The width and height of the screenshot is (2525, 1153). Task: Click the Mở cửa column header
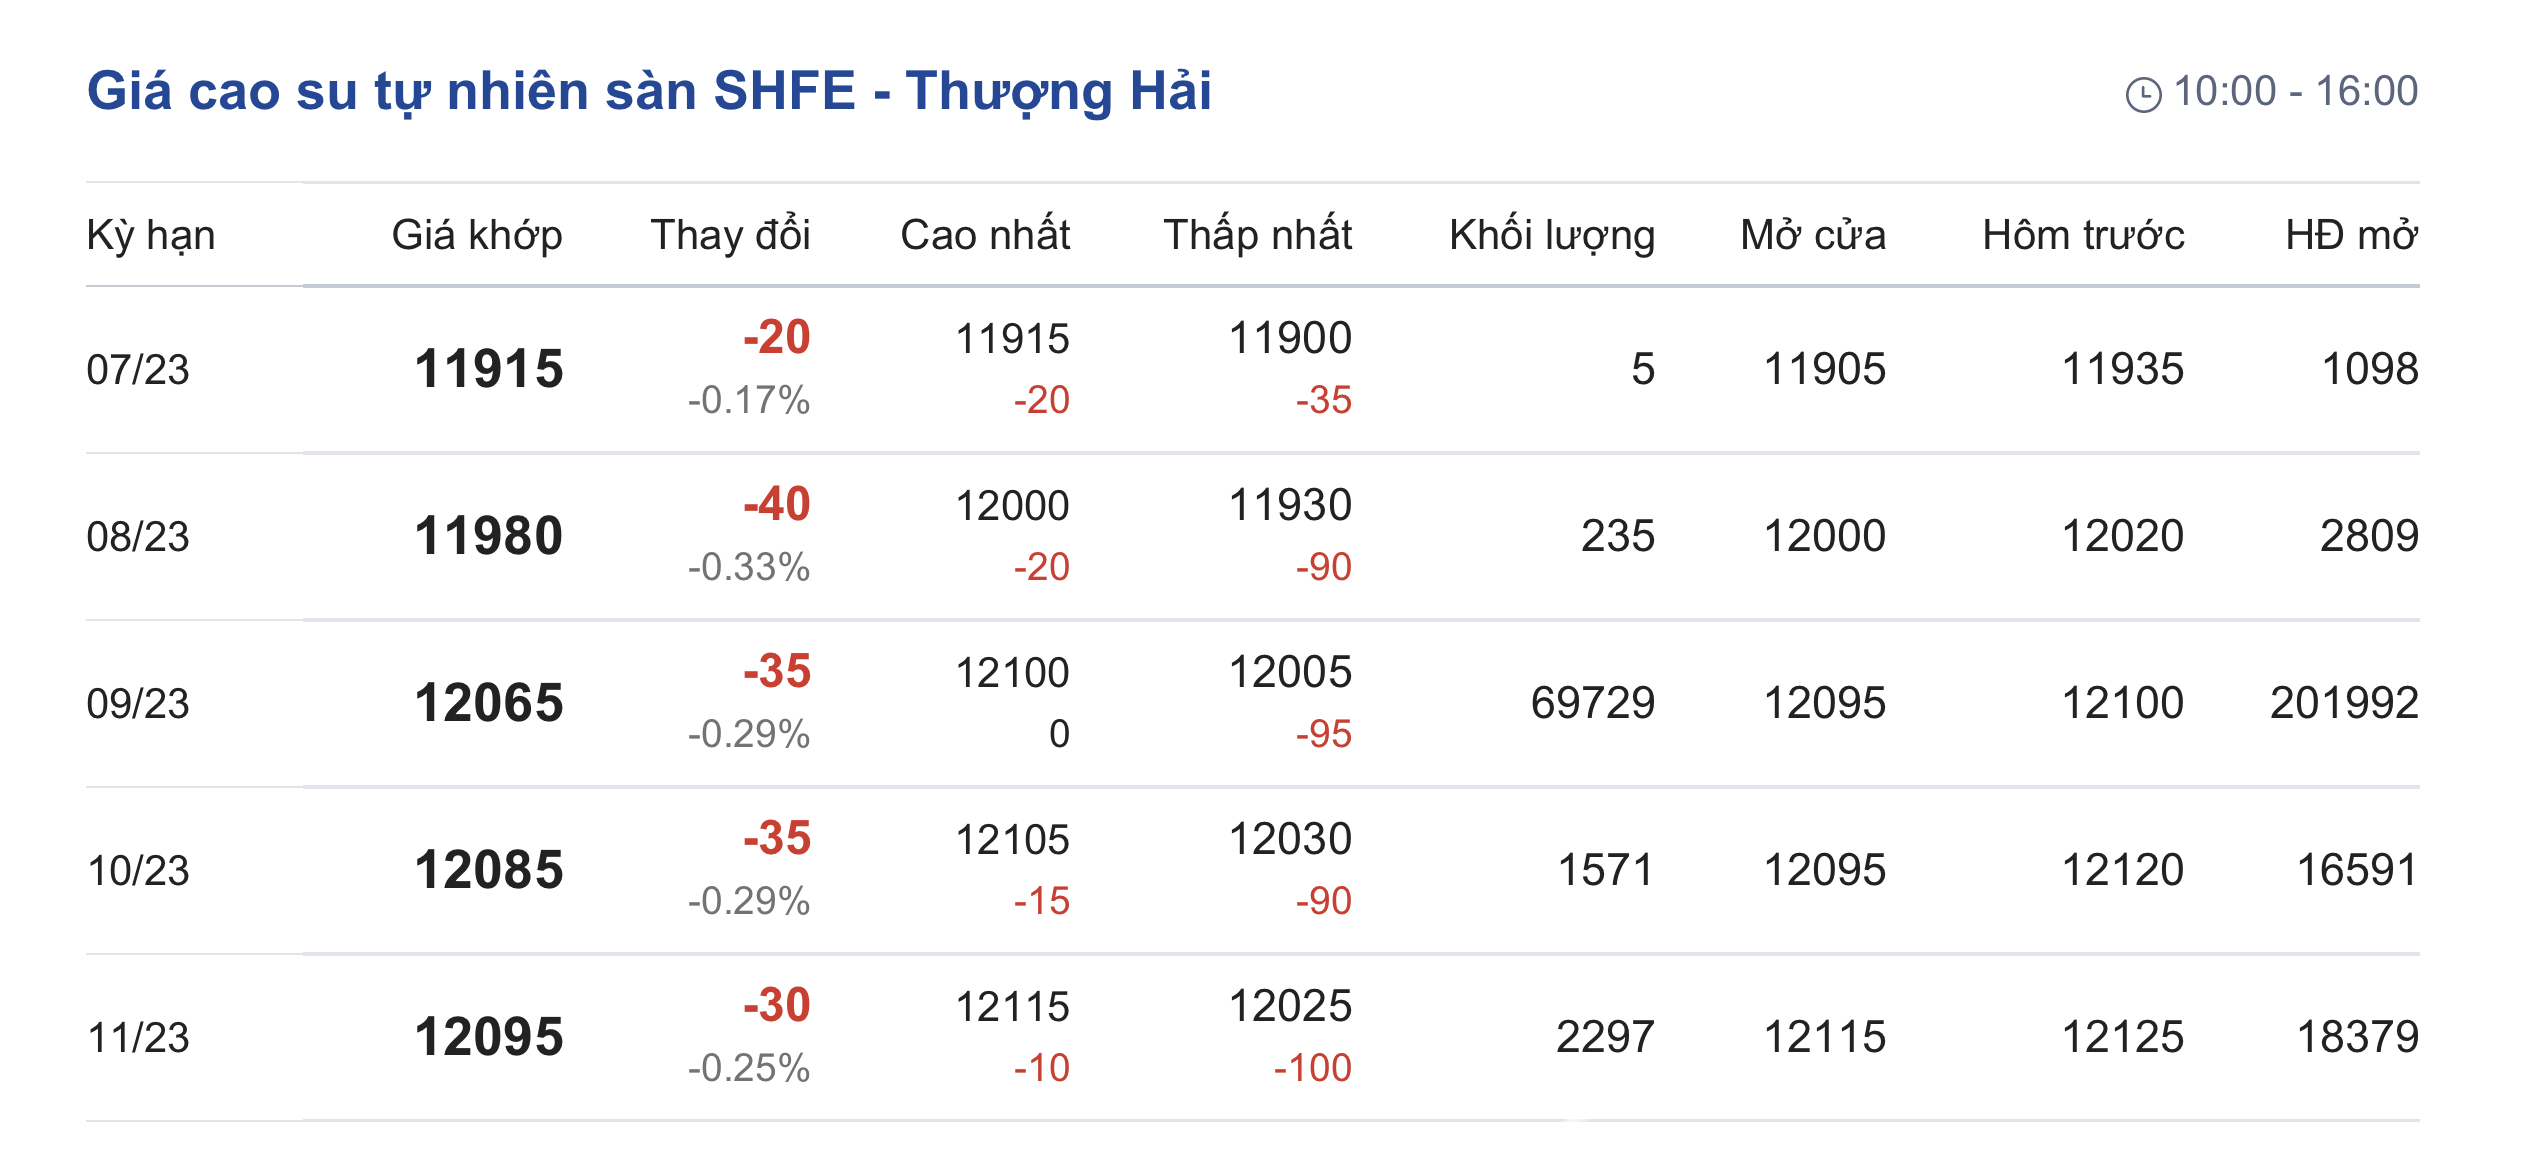coord(1813,235)
